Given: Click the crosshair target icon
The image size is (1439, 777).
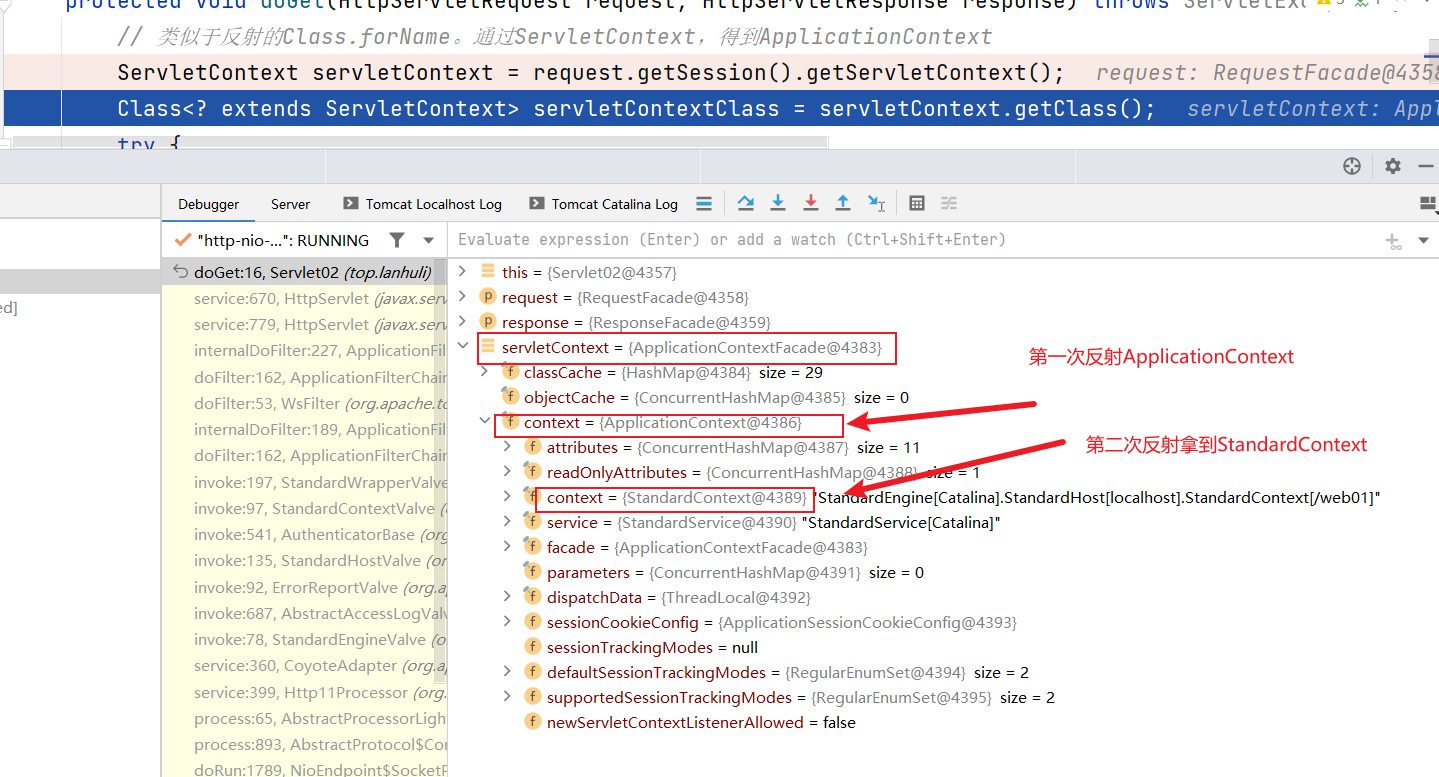Looking at the screenshot, I should point(1352,166).
